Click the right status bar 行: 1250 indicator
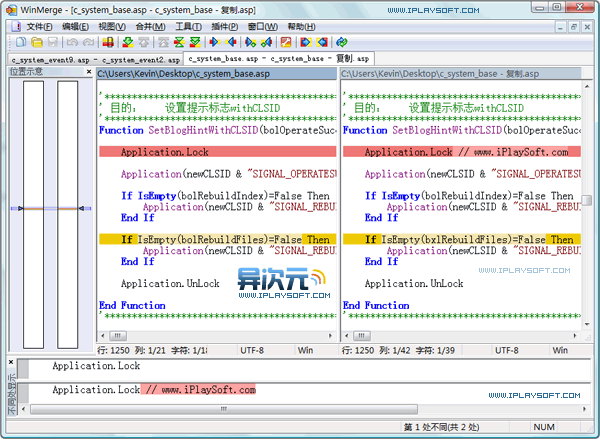This screenshot has width=600, height=439. tap(358, 350)
